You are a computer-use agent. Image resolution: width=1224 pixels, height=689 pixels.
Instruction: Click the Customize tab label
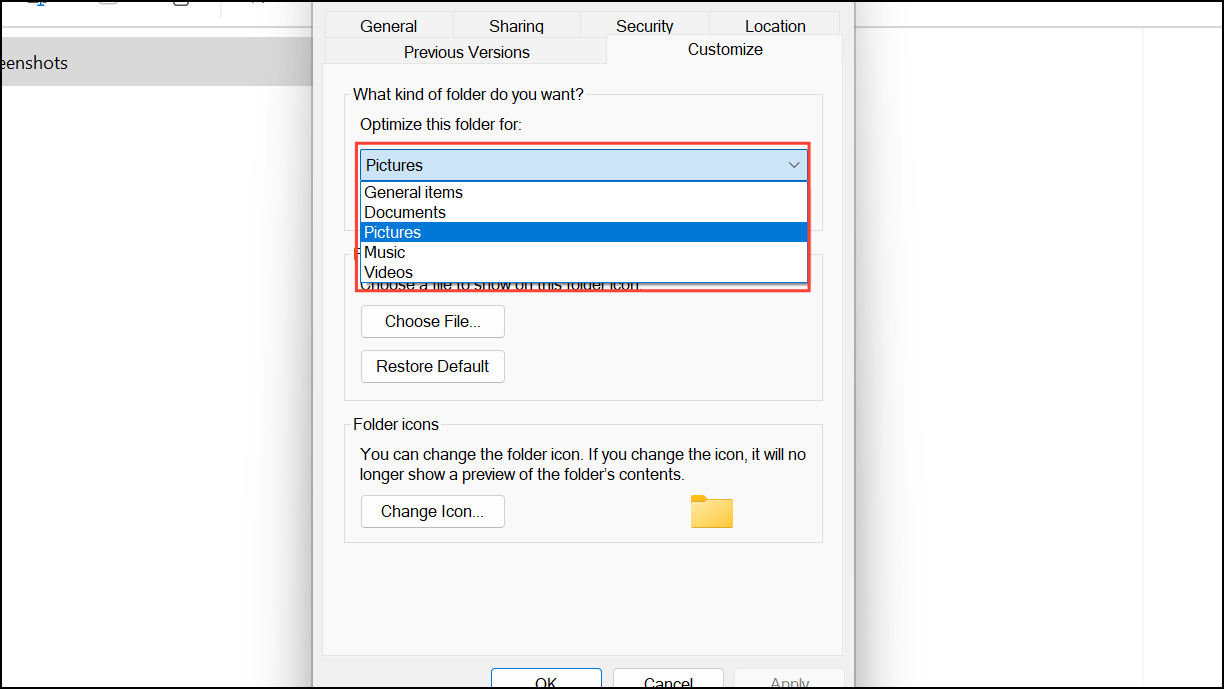pyautogui.click(x=725, y=49)
